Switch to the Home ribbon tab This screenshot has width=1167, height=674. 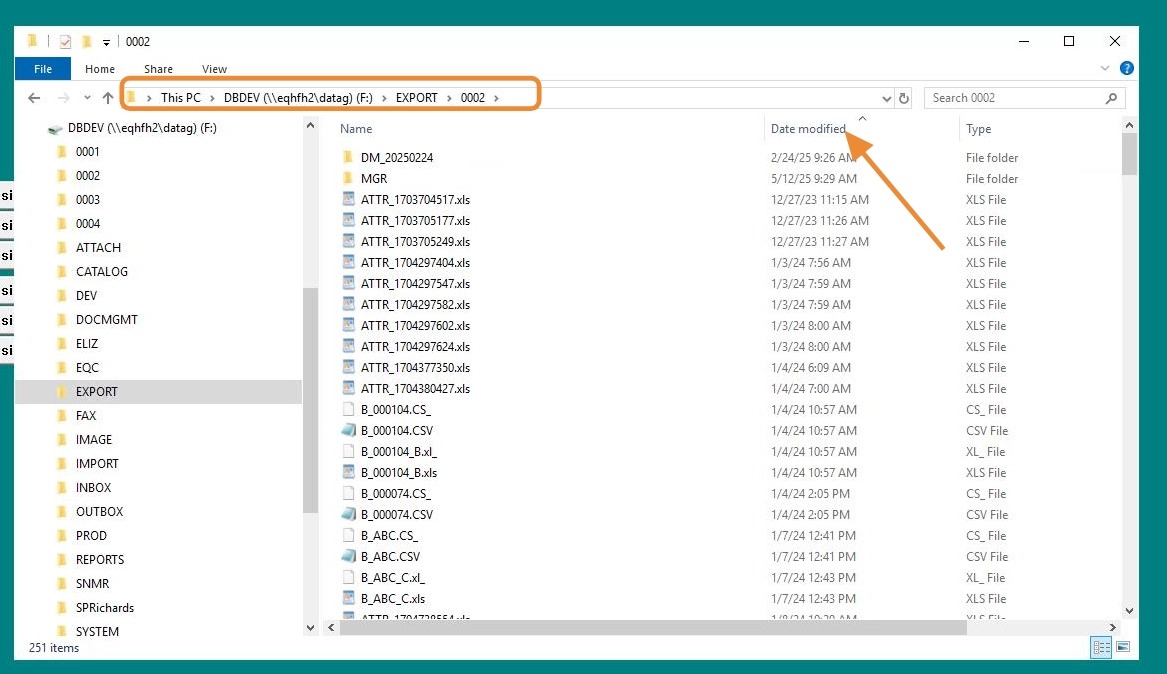point(100,68)
